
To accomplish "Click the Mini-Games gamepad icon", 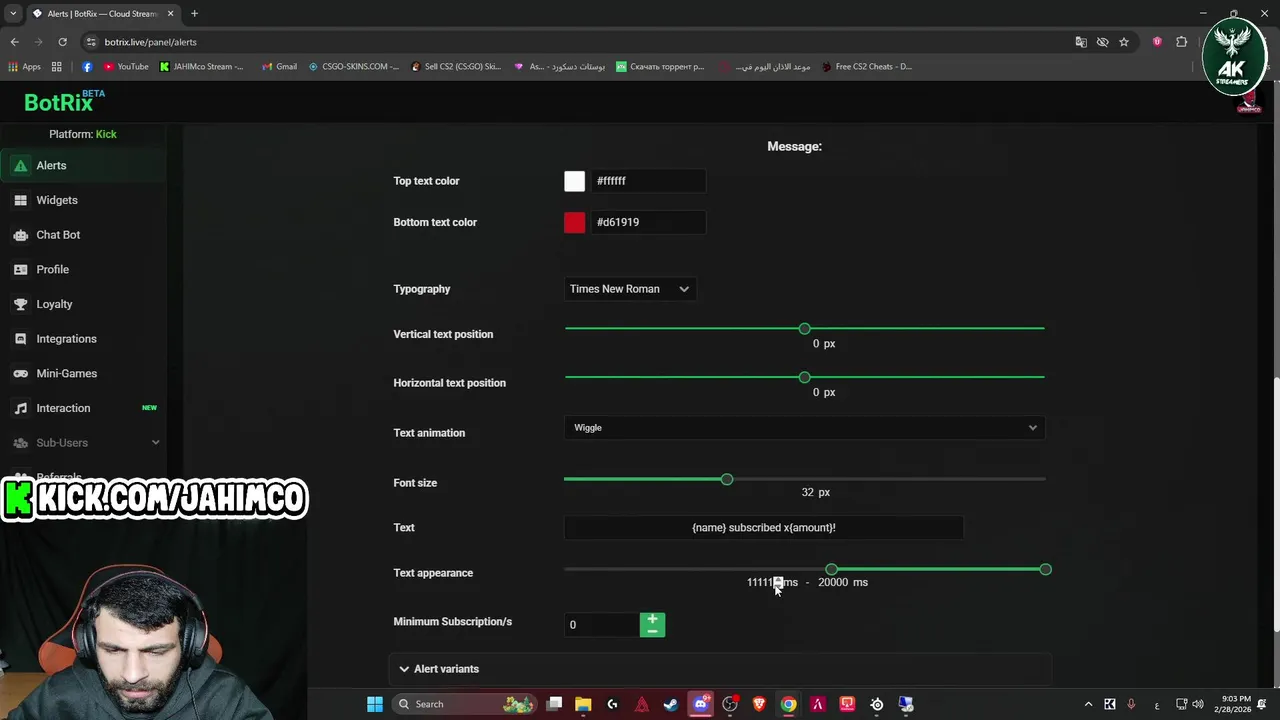I will (20, 374).
